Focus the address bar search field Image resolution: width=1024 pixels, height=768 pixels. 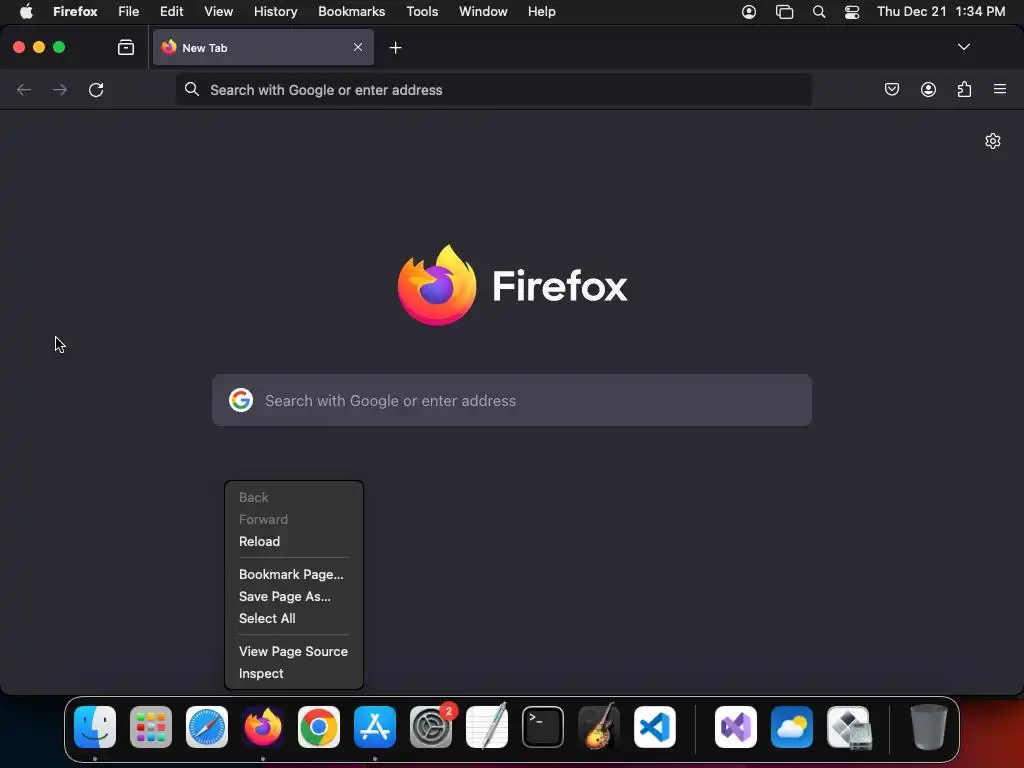click(x=494, y=89)
